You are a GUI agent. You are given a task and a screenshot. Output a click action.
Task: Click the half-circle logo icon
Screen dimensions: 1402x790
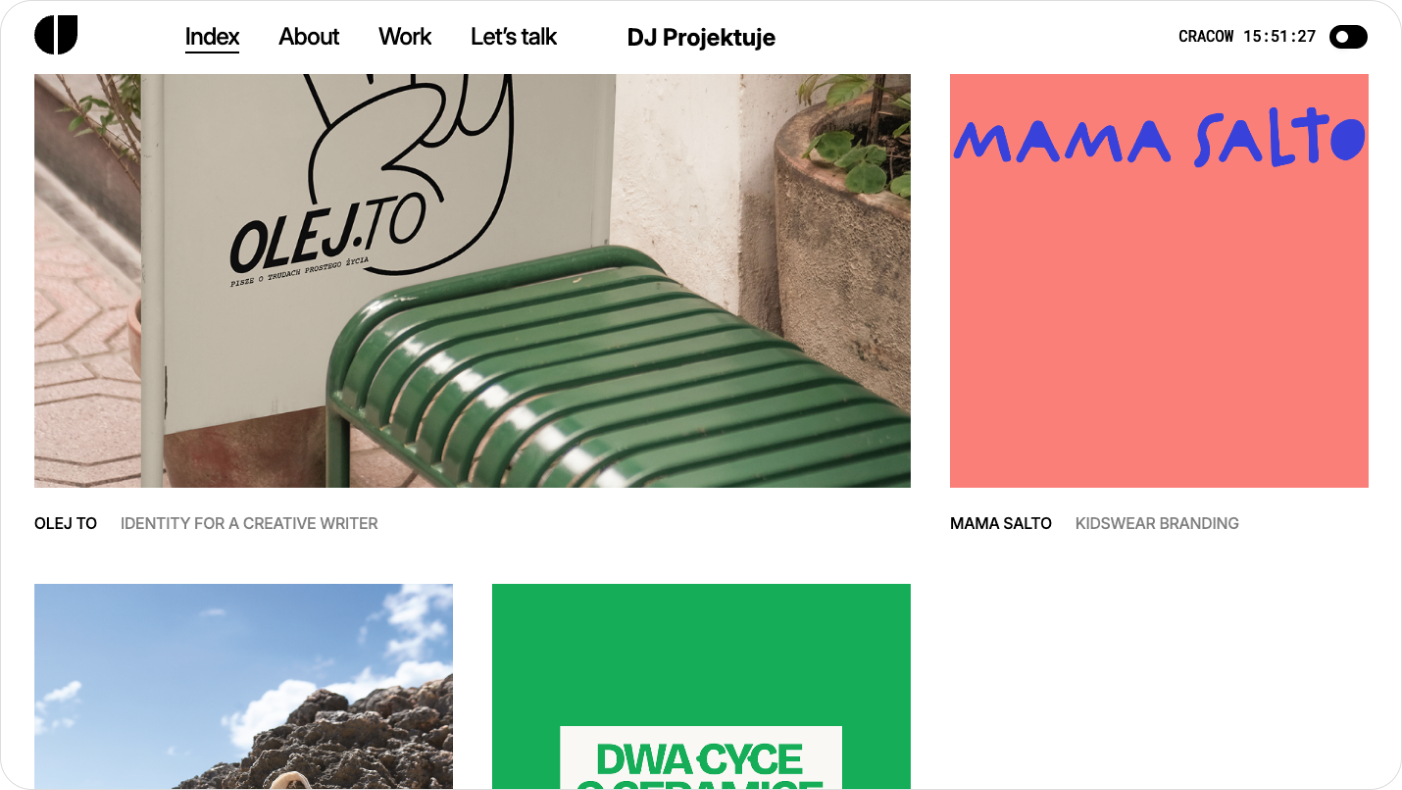(56, 35)
